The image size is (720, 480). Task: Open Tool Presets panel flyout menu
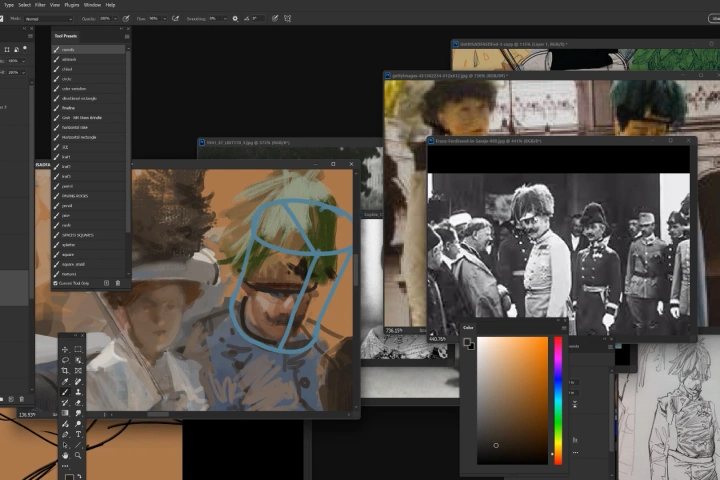tap(127, 36)
